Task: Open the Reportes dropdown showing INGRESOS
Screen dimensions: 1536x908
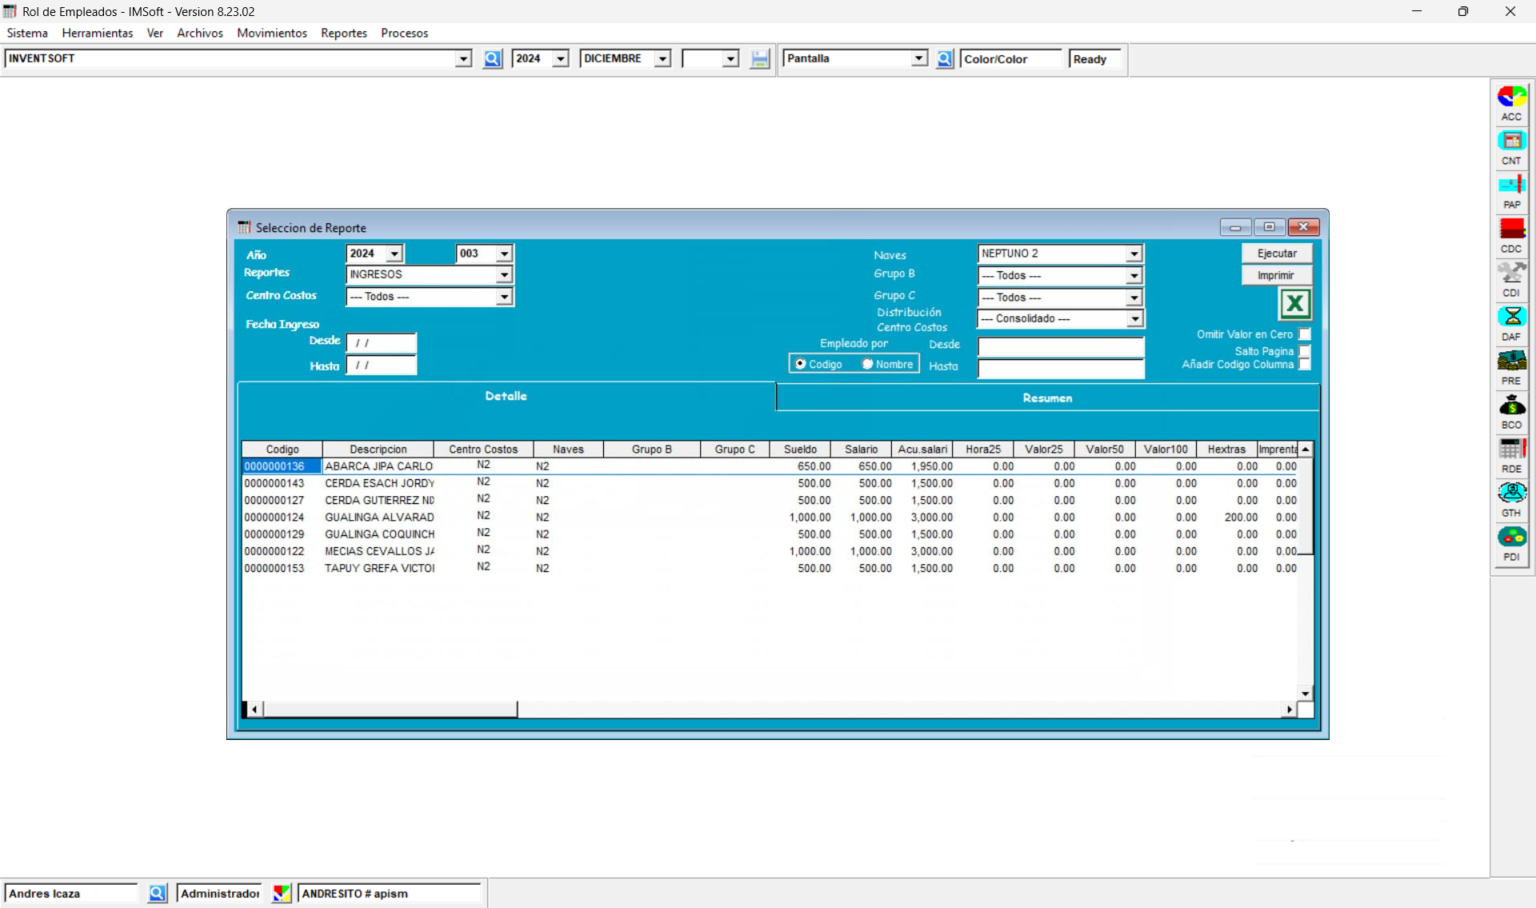Action: [505, 274]
